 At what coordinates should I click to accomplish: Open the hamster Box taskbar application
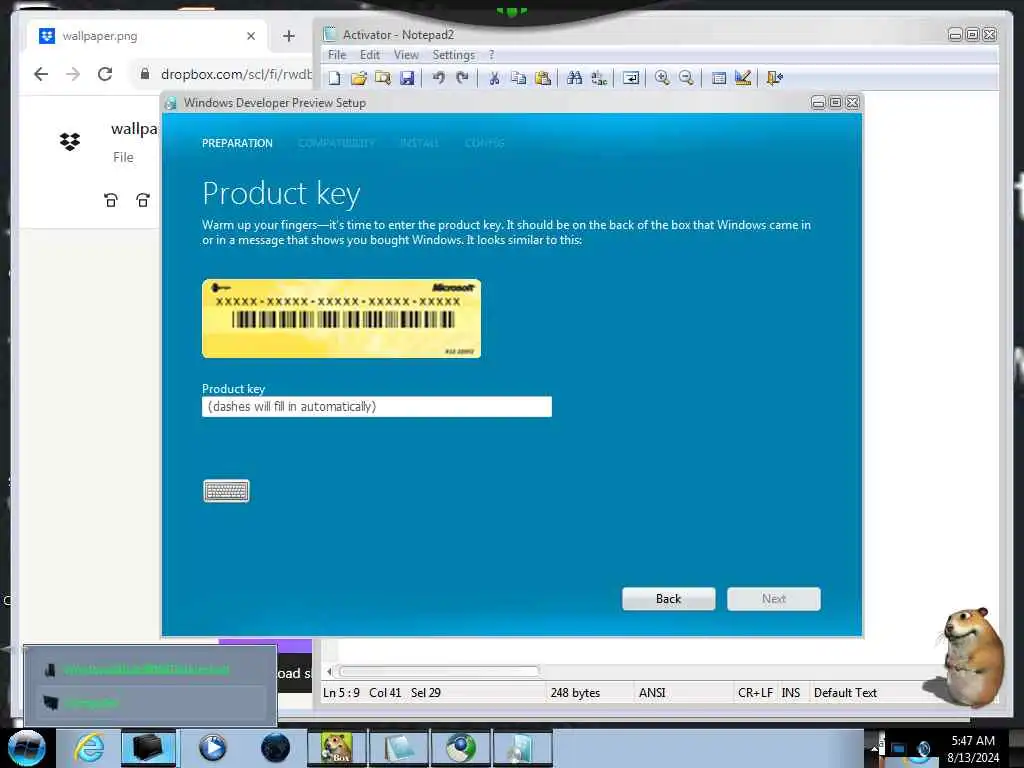click(337, 748)
